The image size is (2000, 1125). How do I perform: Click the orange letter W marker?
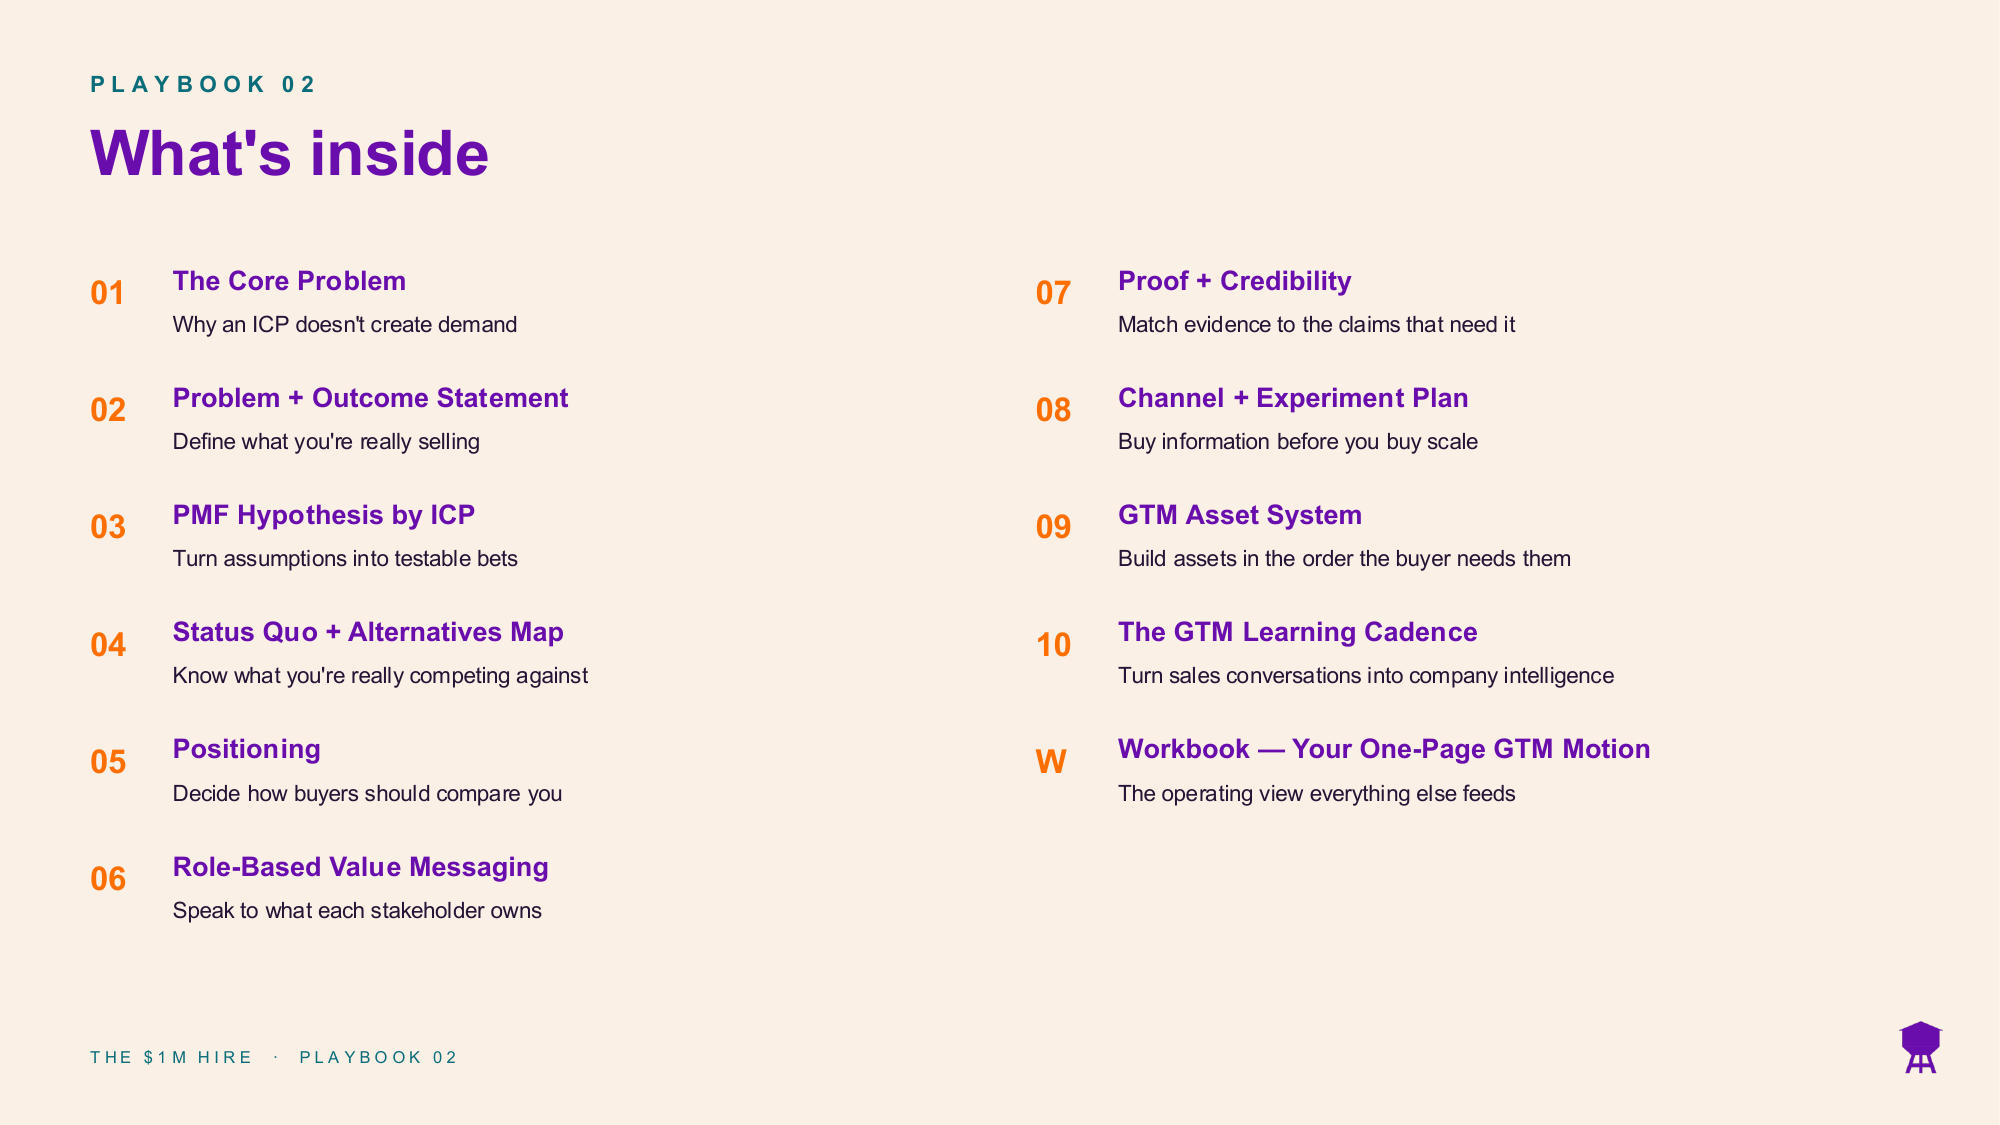1051,762
